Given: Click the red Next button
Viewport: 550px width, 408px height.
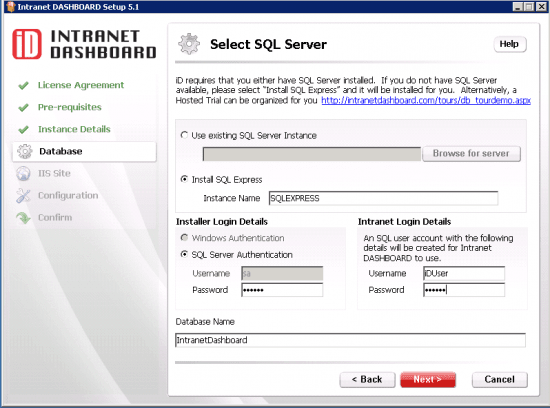Looking at the screenshot, I should (428, 380).
